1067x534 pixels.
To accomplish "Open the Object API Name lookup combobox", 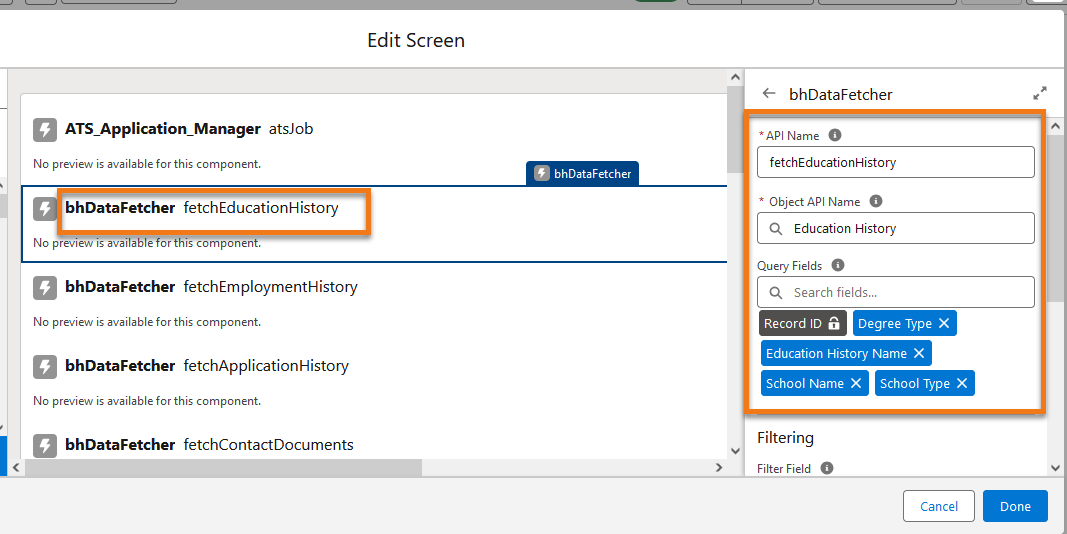I will tap(896, 229).
